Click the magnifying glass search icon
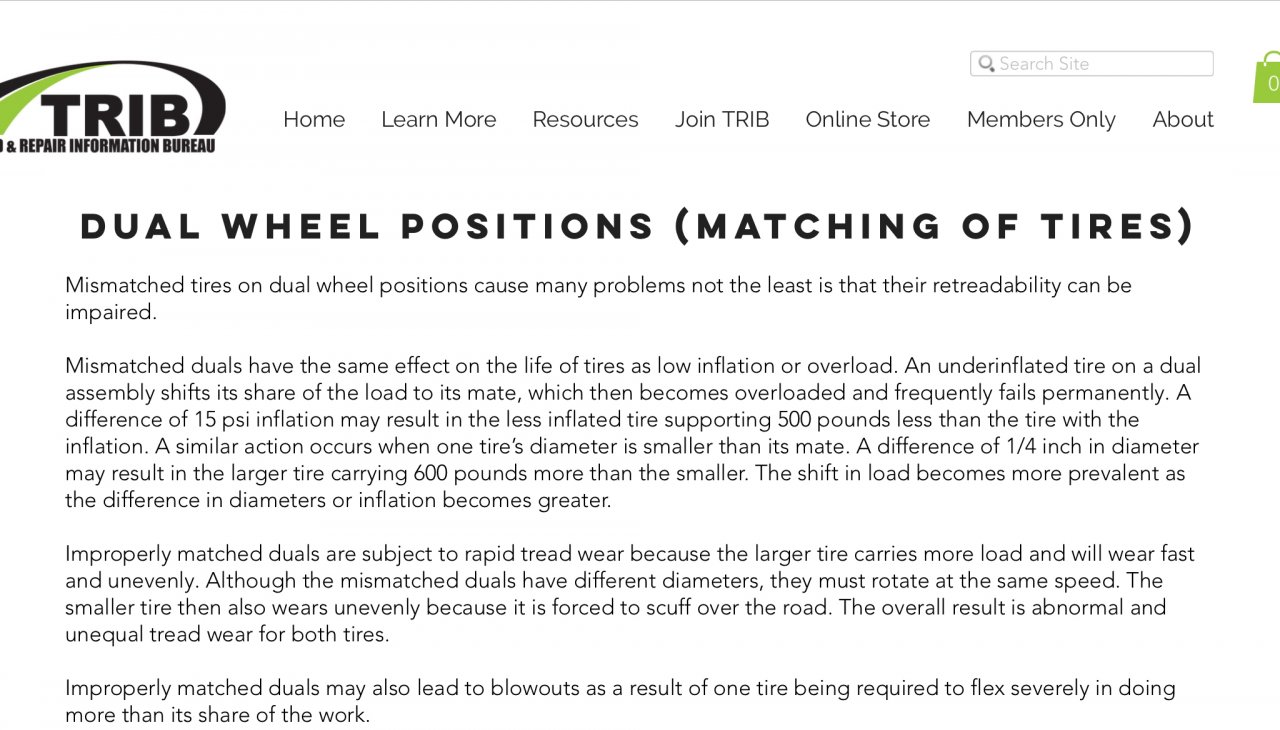 986,64
